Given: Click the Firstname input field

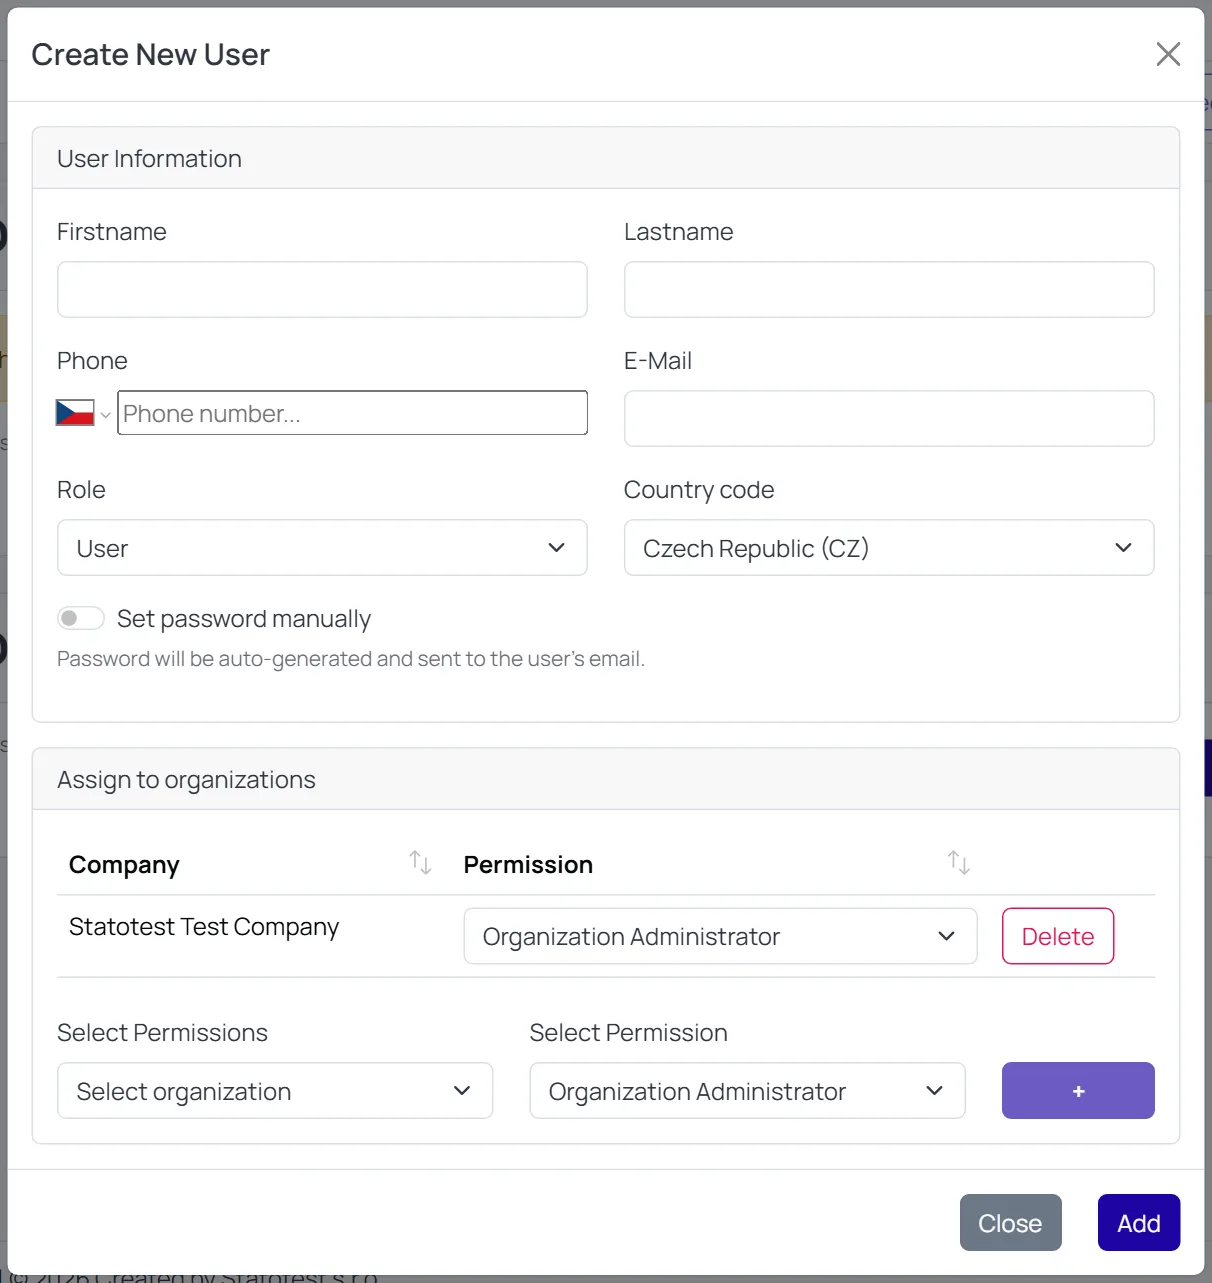Looking at the screenshot, I should pos(322,290).
